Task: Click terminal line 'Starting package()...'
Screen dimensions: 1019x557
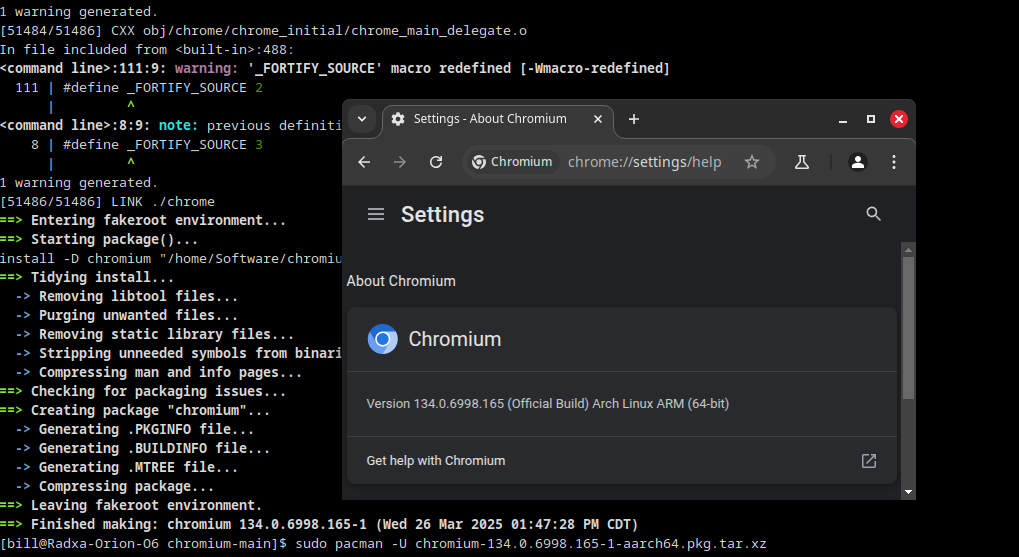Action: (99, 239)
